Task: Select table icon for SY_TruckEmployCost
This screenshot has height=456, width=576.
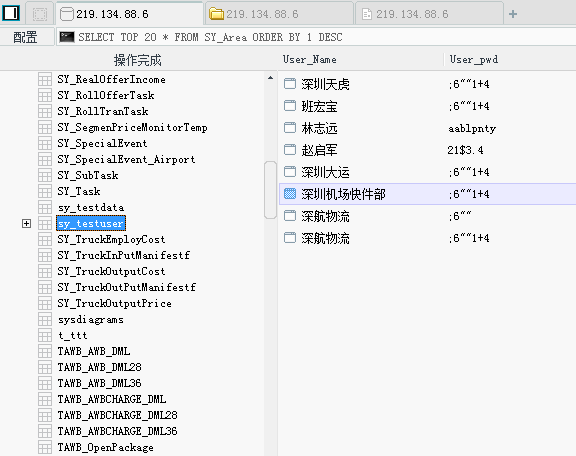Action: (45, 240)
